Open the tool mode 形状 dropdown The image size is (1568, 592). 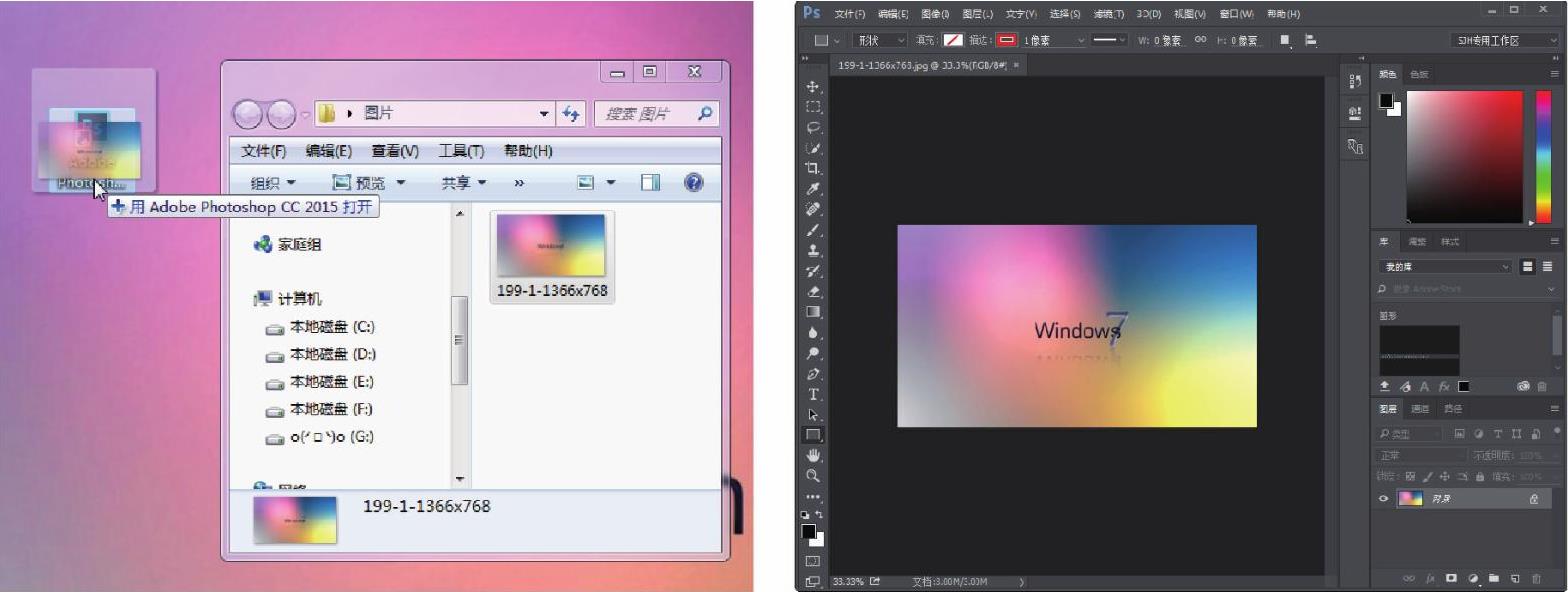pos(880,40)
